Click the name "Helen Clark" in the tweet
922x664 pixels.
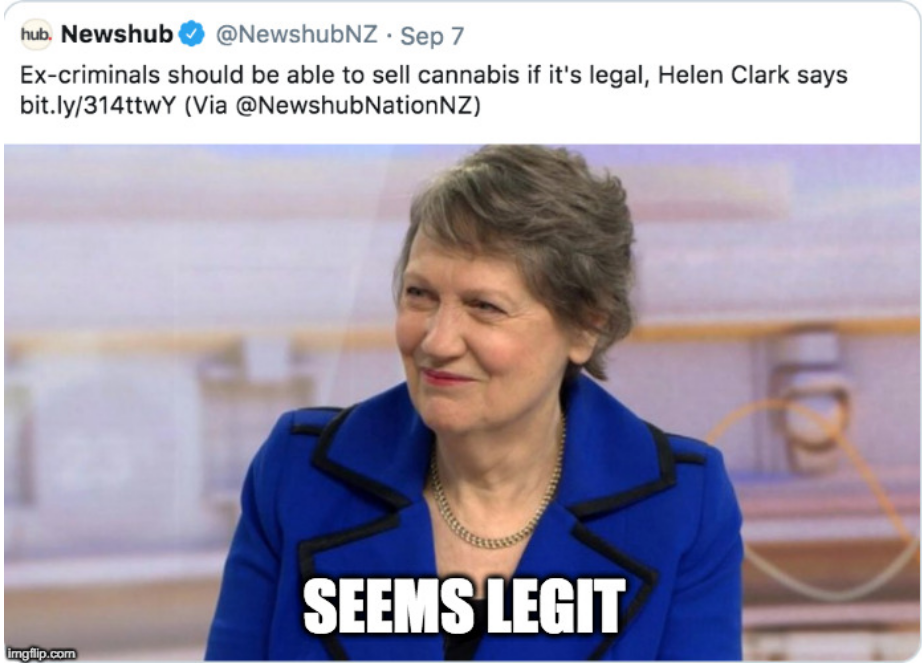click(723, 75)
